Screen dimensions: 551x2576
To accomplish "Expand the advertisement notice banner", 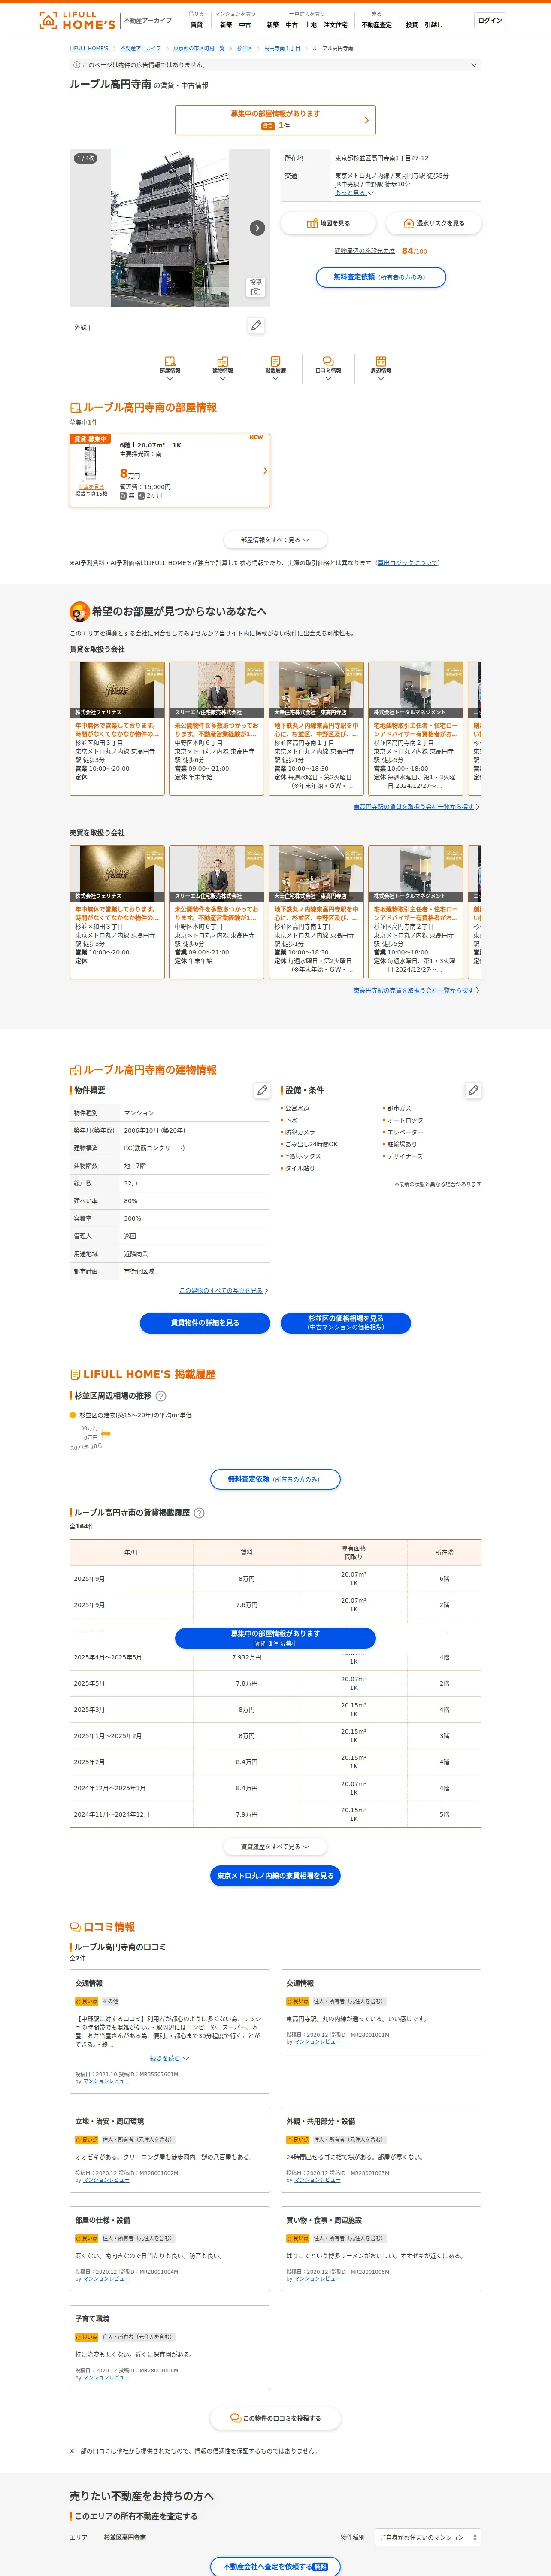I will 275,64.
